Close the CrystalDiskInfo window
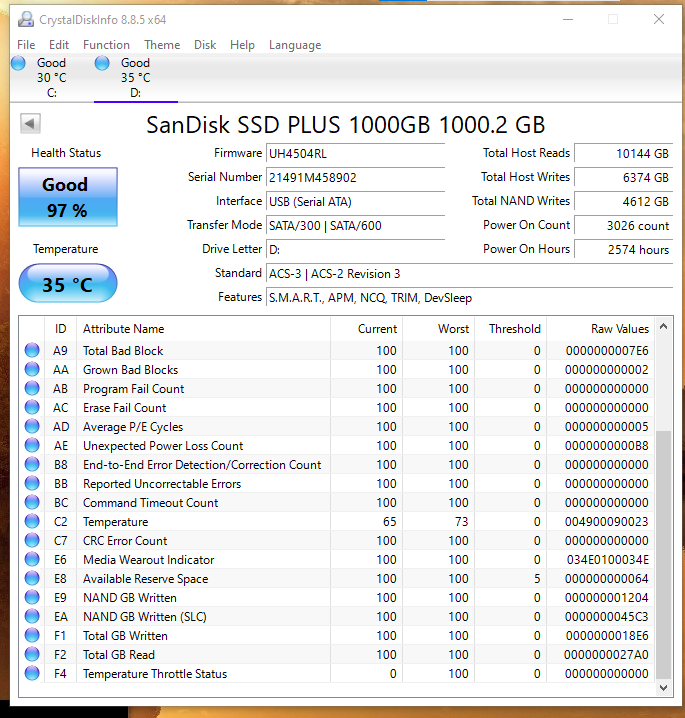This screenshot has height=718, width=685. [x=658, y=19]
